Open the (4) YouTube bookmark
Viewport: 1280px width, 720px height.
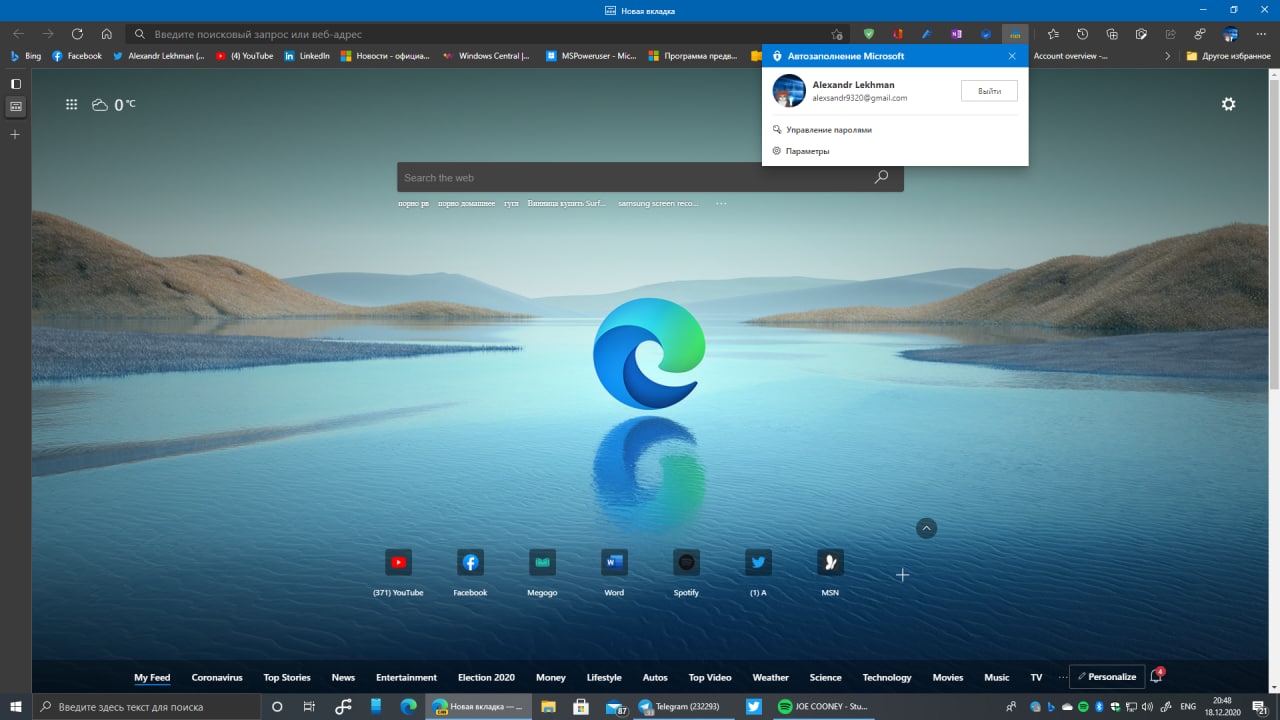[245, 56]
